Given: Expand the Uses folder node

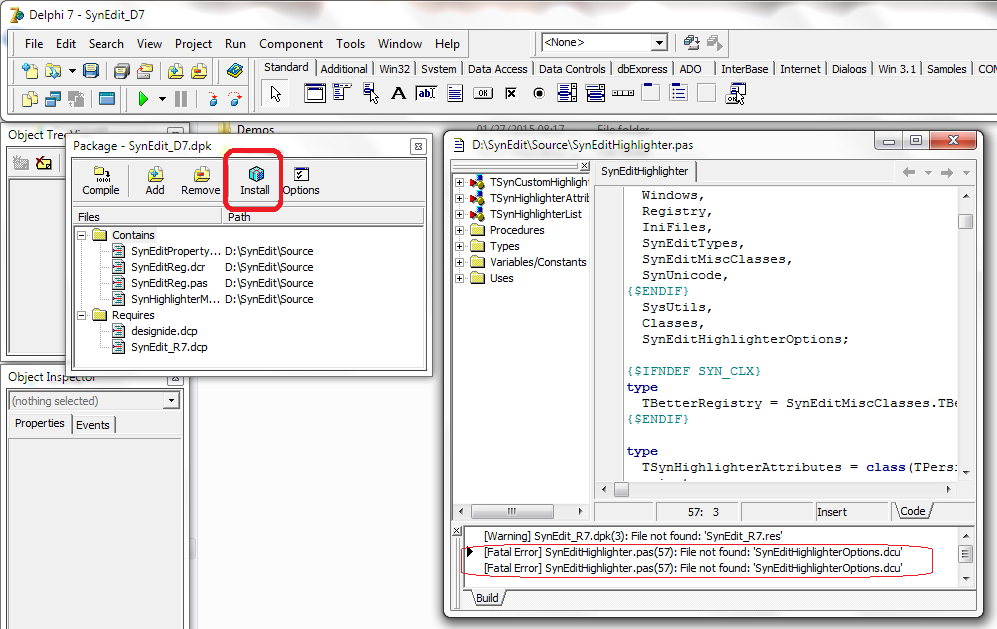Looking at the screenshot, I should (x=459, y=278).
